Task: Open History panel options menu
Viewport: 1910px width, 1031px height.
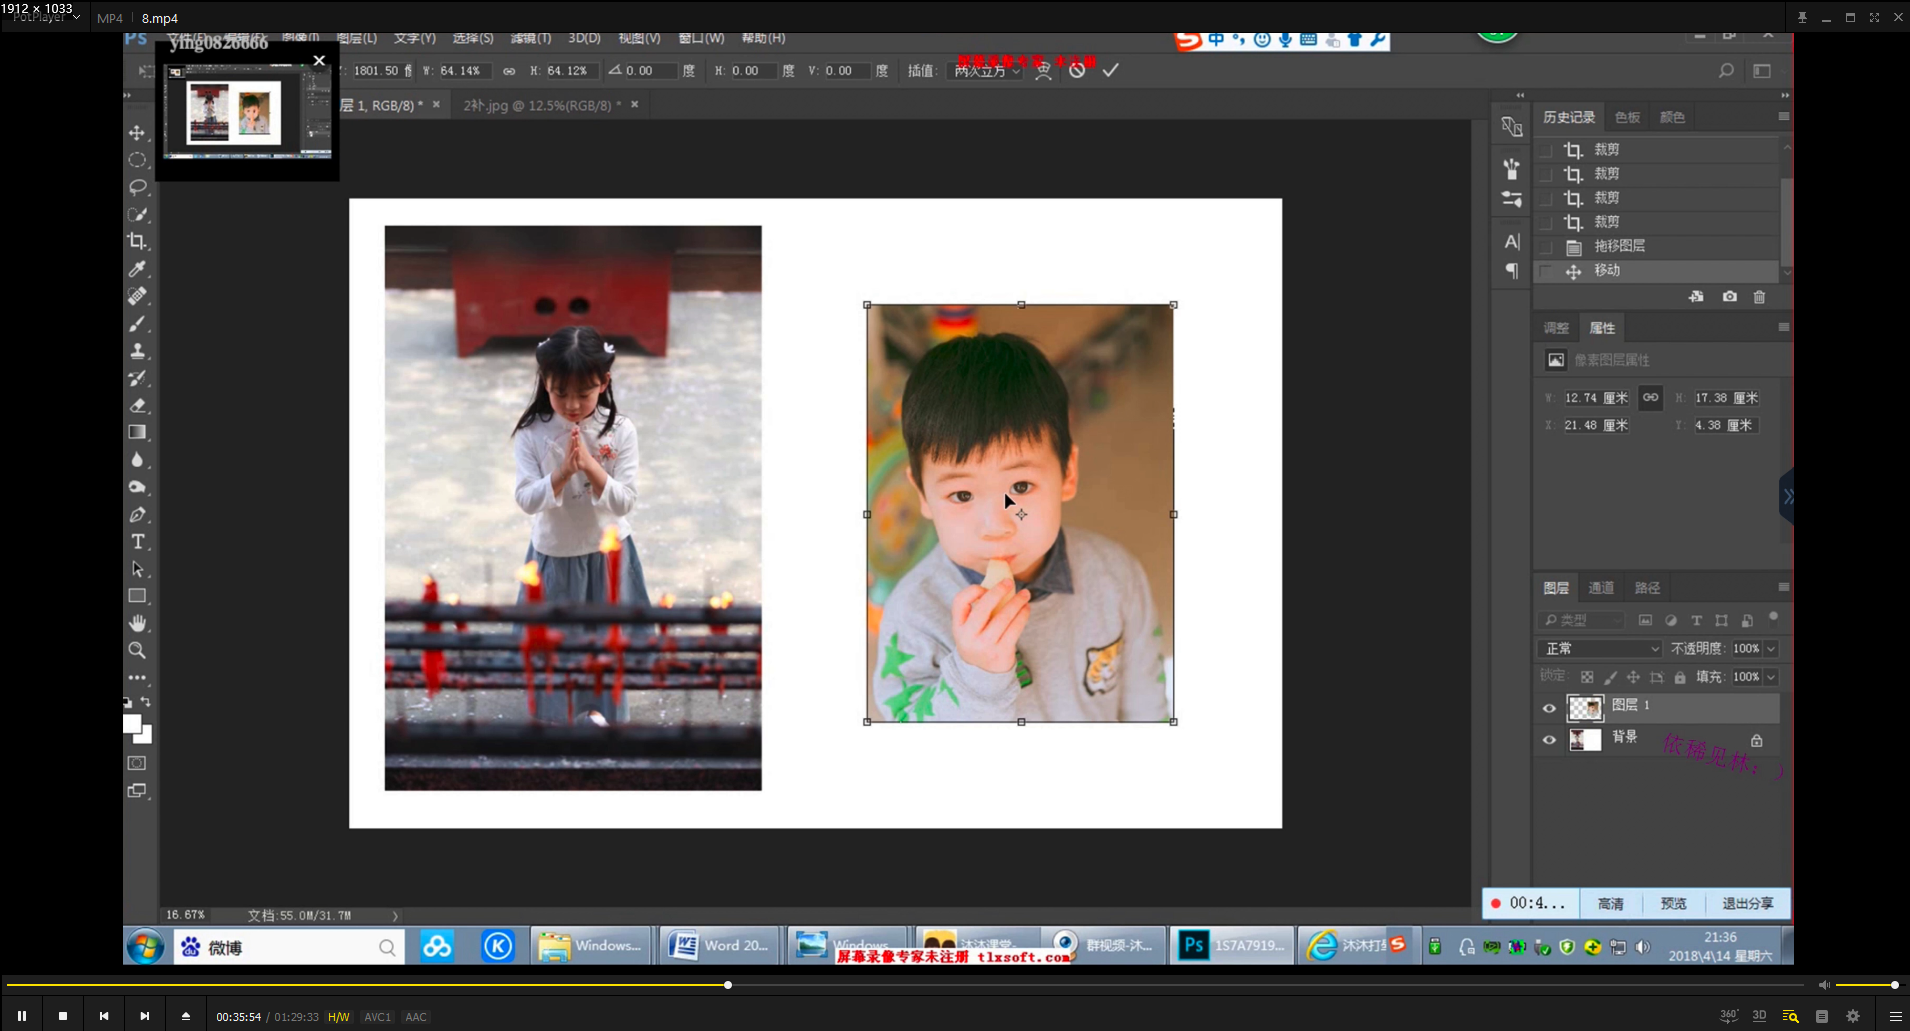Action: [x=1783, y=117]
